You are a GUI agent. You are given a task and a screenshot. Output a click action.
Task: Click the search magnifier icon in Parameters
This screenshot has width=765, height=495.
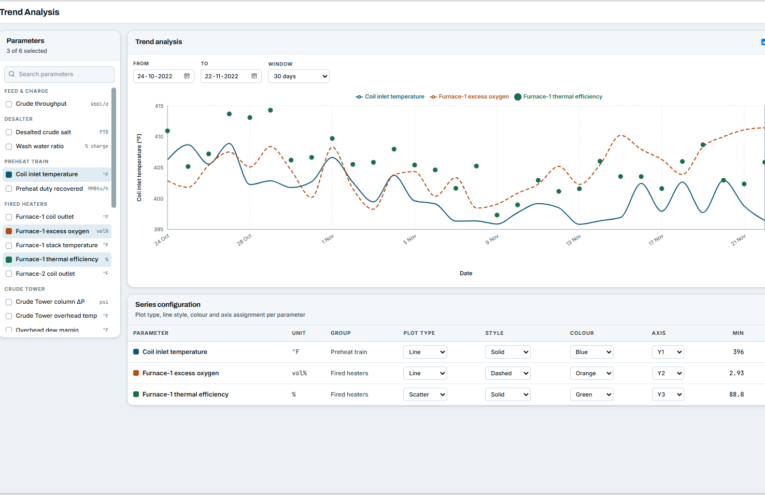(12, 74)
